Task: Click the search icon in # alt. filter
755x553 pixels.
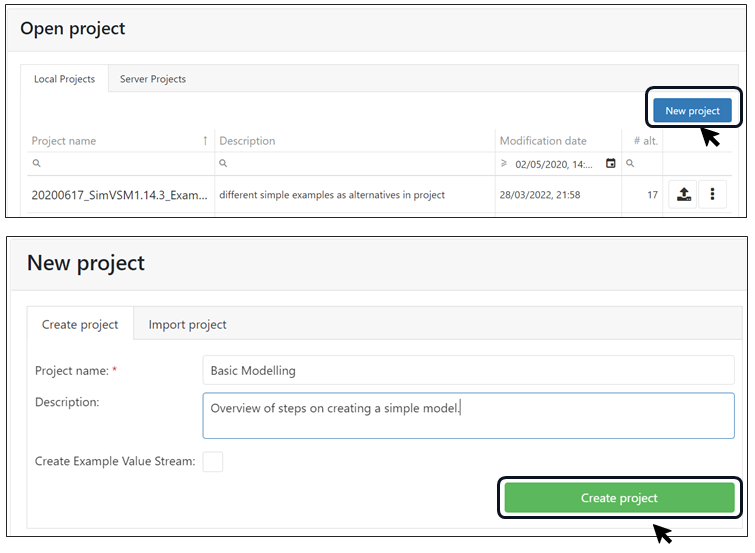Action: pos(631,163)
